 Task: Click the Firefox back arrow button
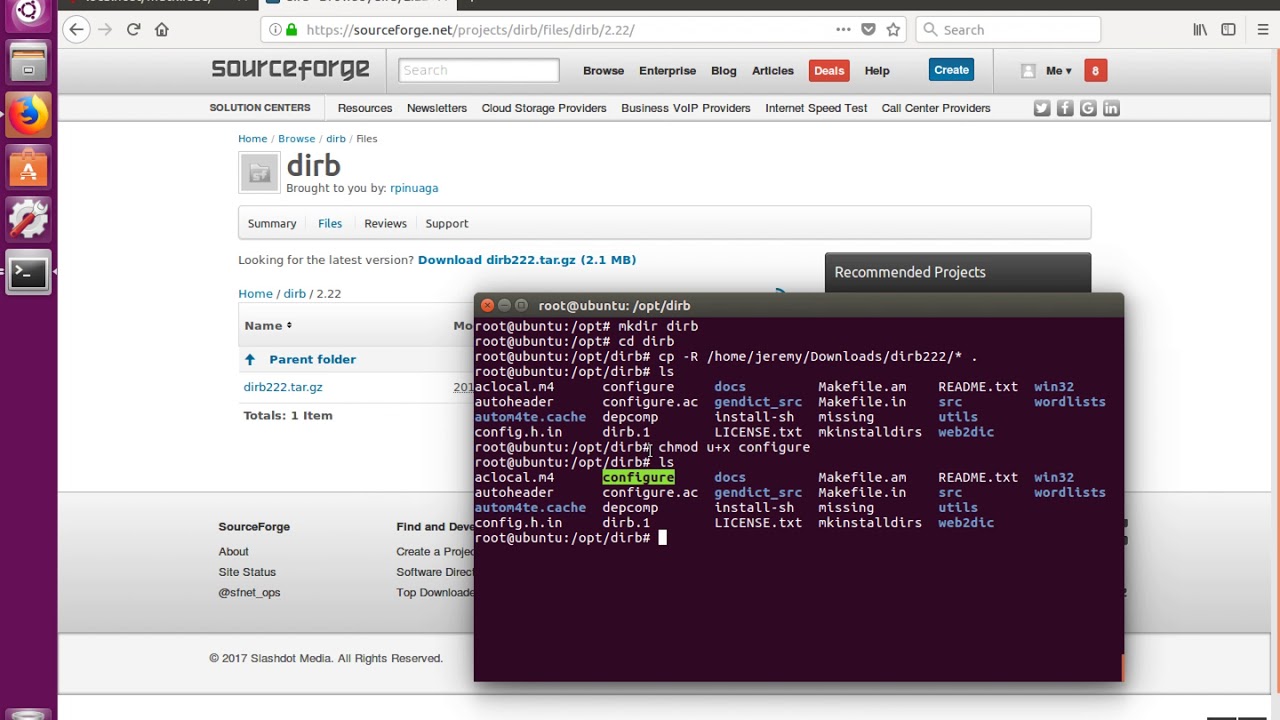coord(76,30)
